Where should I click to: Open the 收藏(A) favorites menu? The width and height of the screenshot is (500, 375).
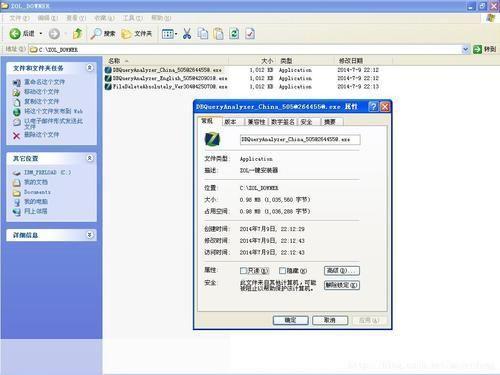pos(104,18)
